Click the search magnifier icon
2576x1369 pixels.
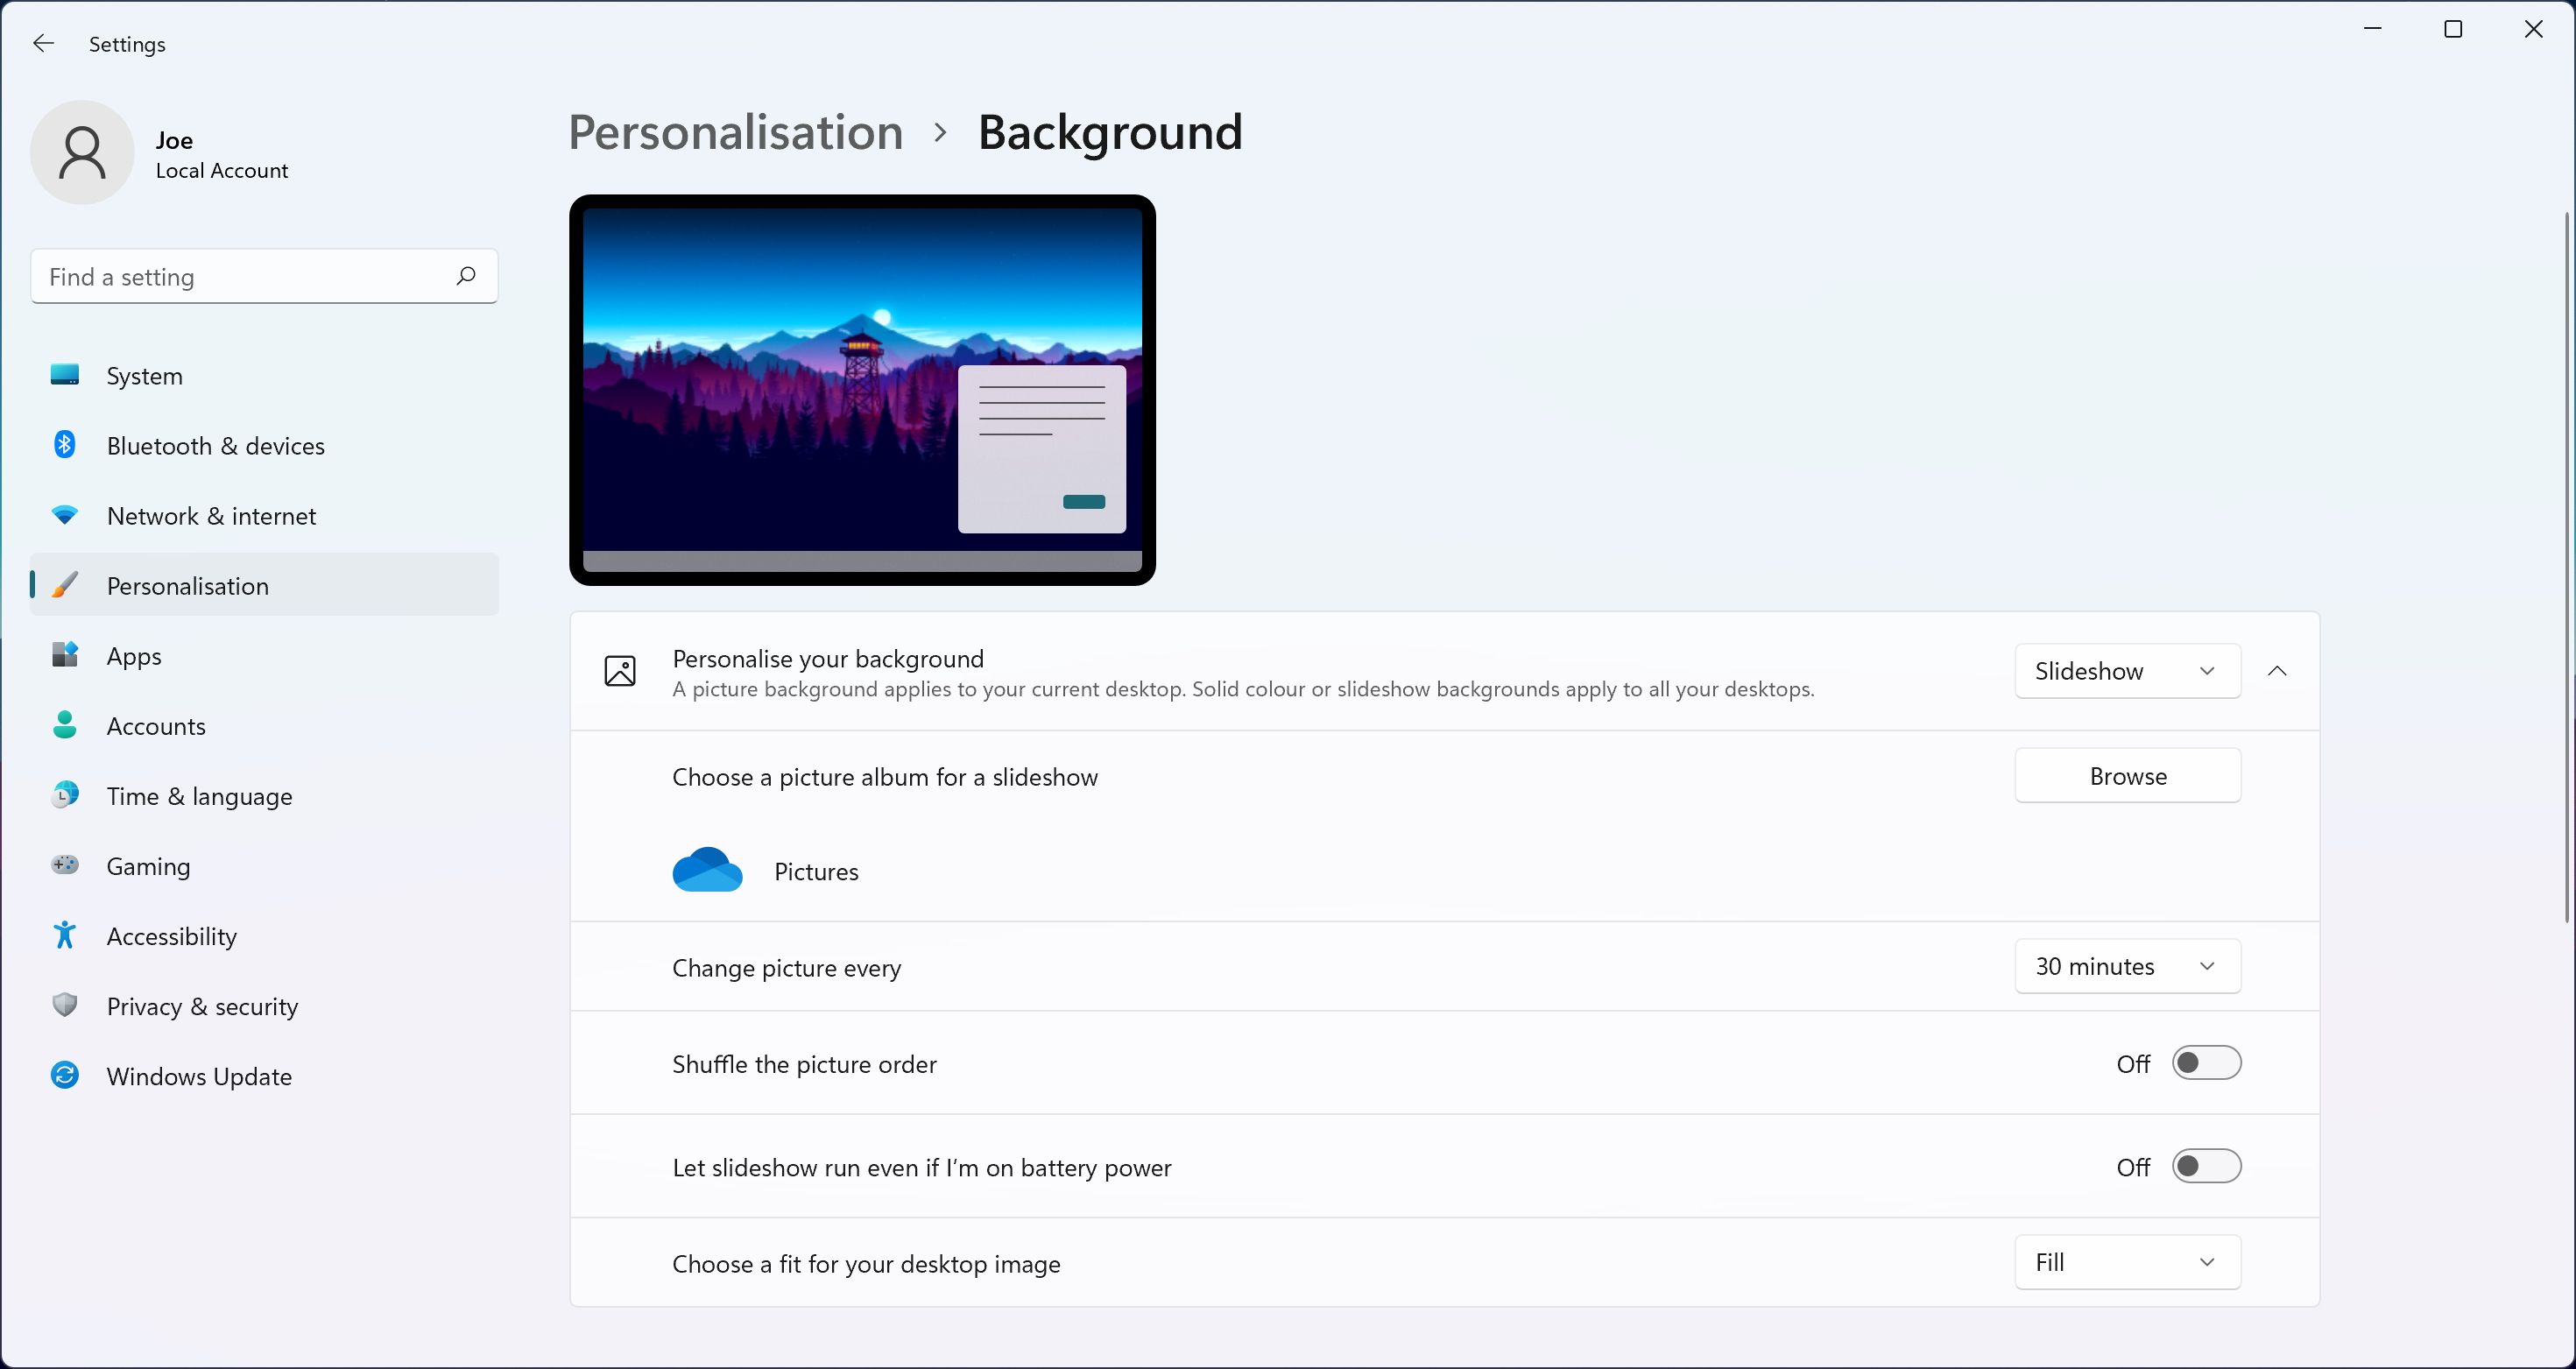coord(466,276)
